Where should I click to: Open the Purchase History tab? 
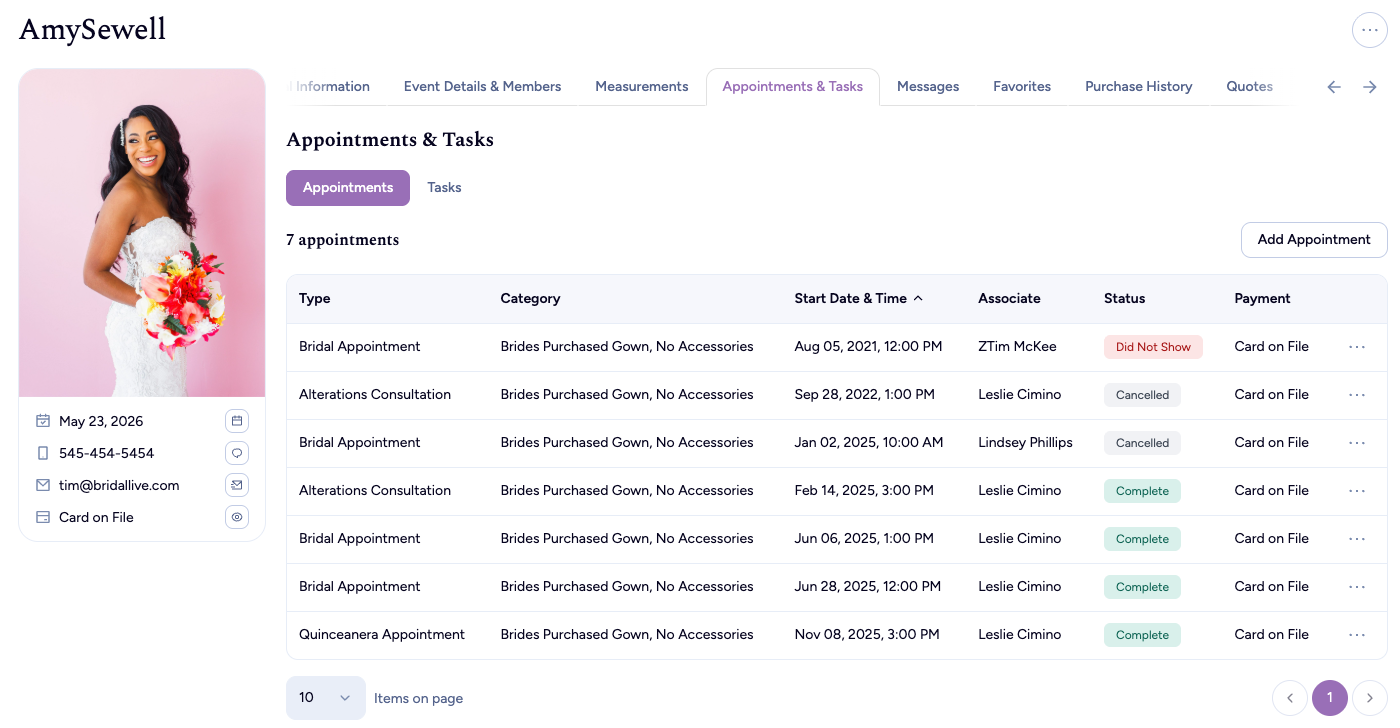1138,86
